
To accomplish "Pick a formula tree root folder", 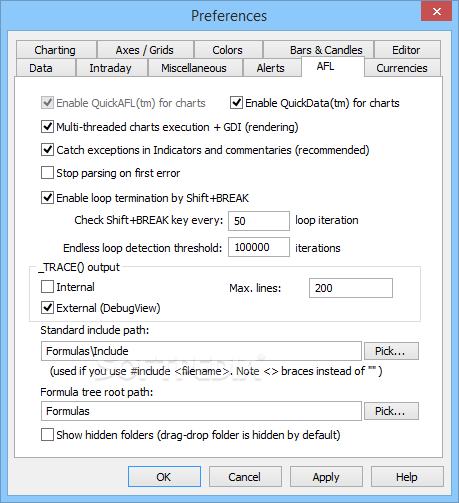I will coord(391,411).
